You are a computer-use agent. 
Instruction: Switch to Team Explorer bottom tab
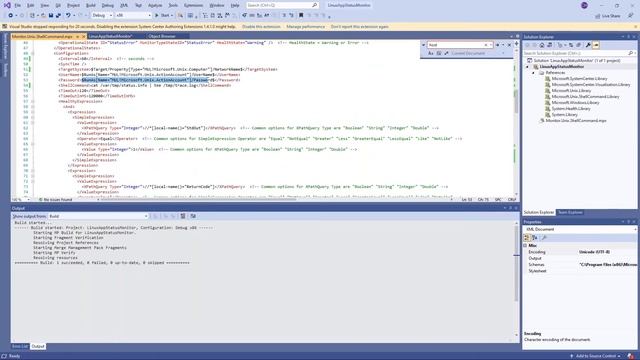(x=570, y=213)
